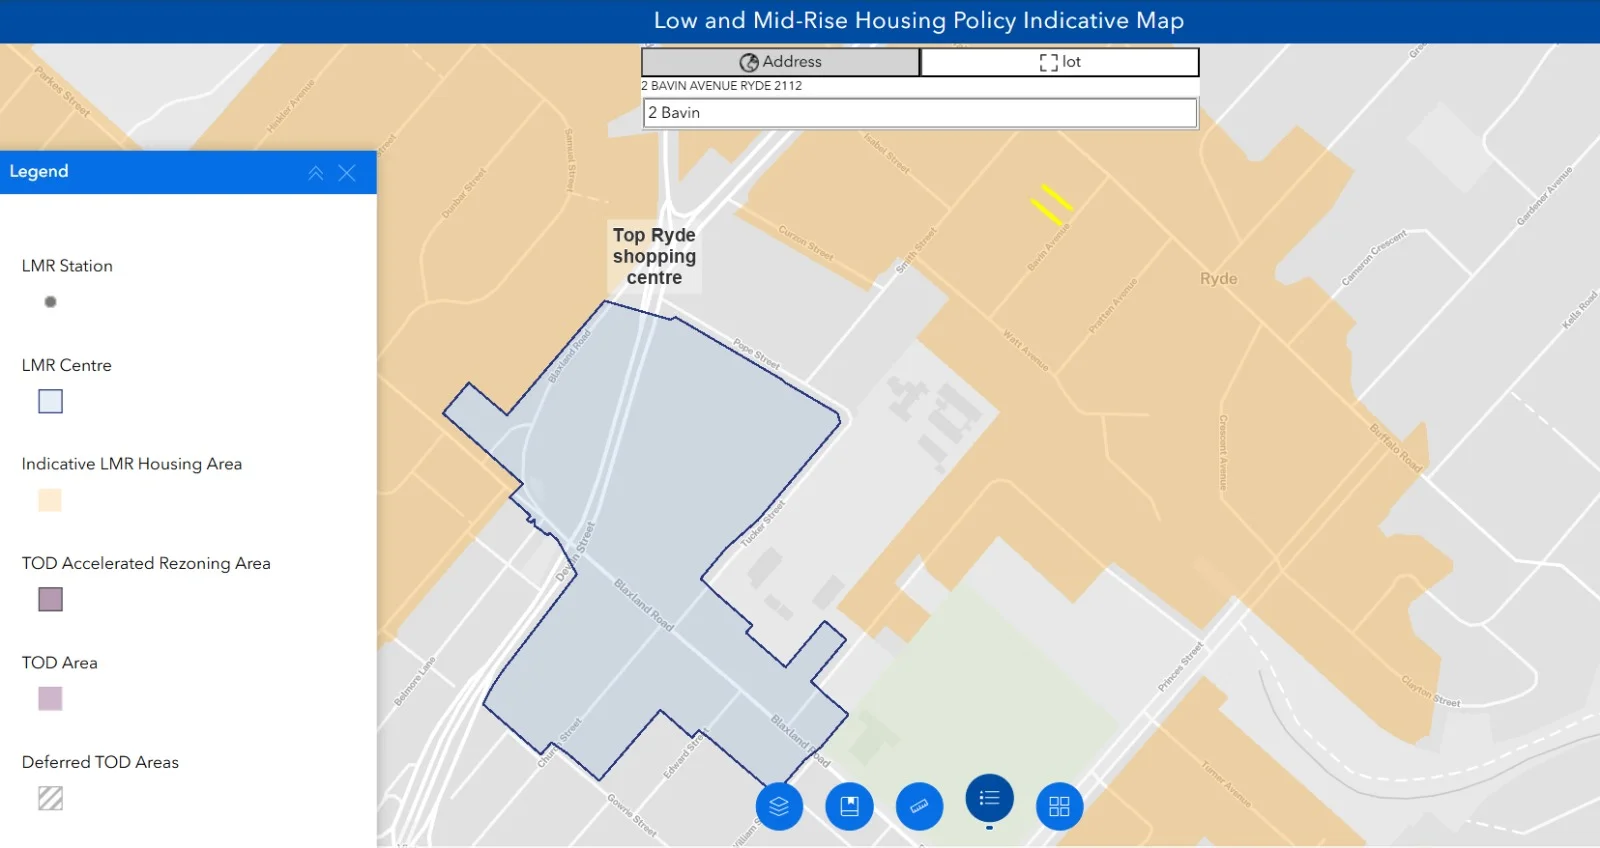Collapse the Legend panel with chevrons
Image resolution: width=1600 pixels, height=848 pixels.
(316, 173)
